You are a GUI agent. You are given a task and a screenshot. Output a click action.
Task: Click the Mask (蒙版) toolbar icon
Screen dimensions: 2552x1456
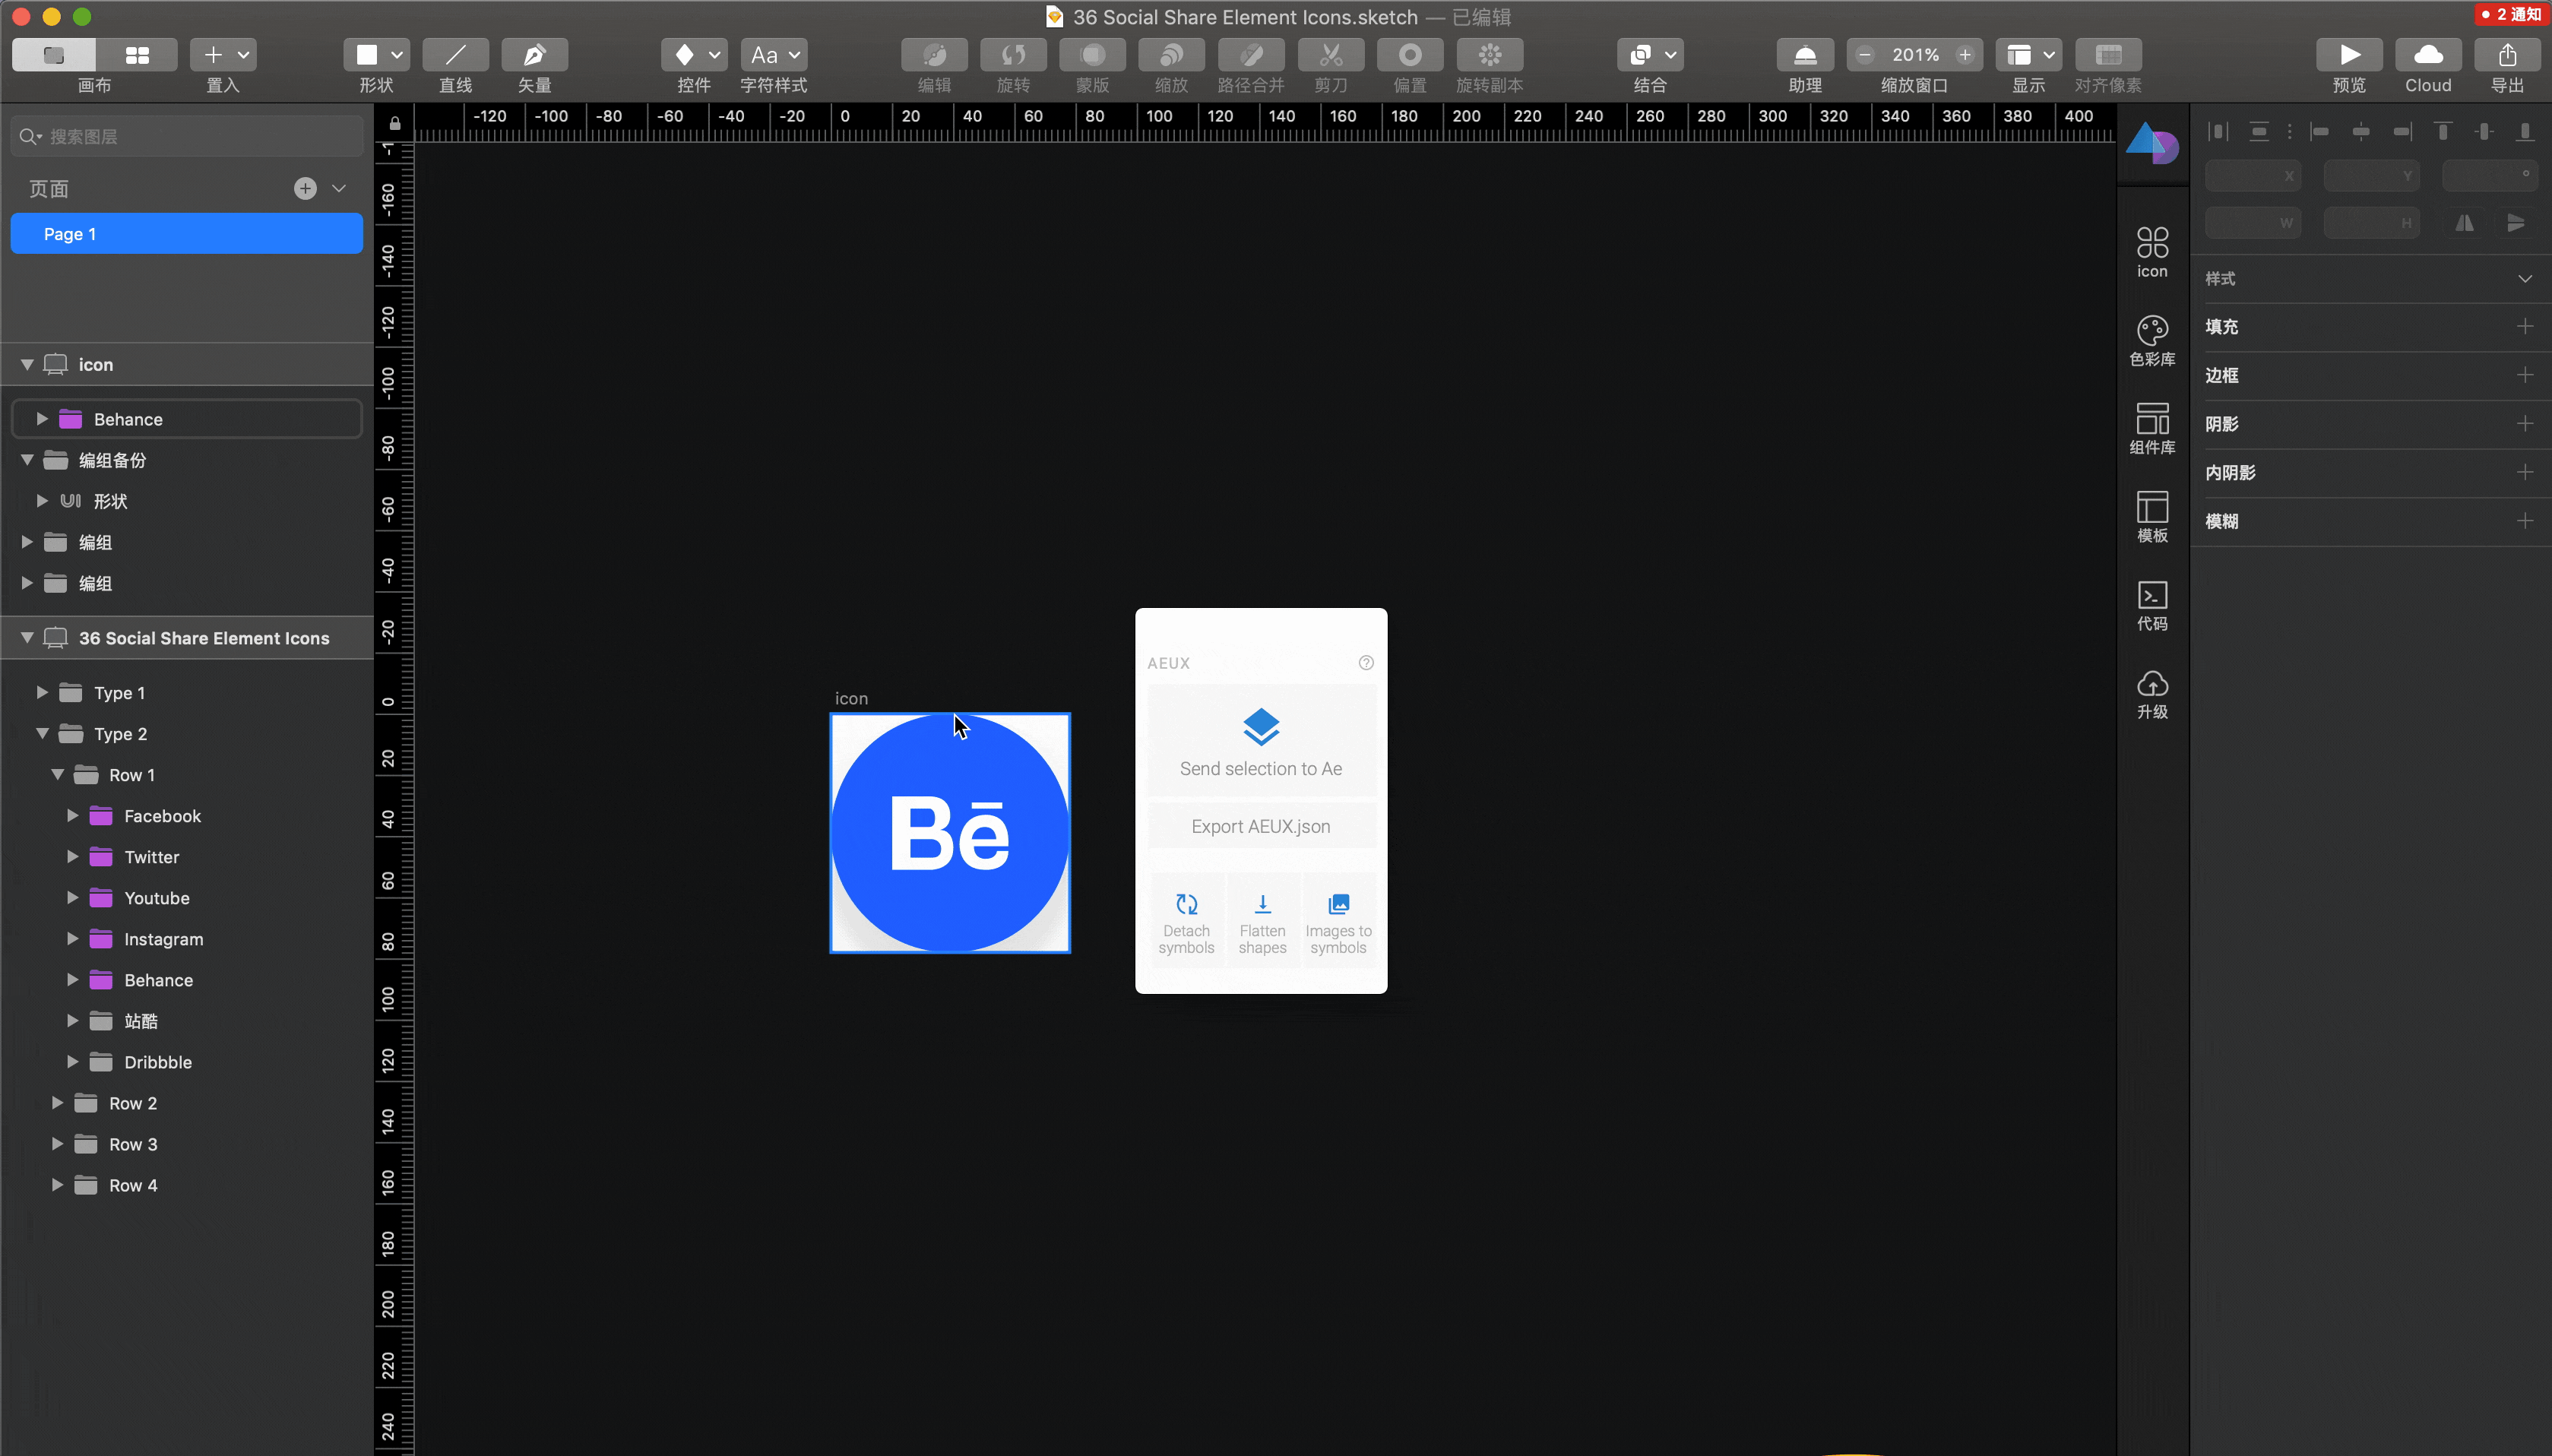1092,55
